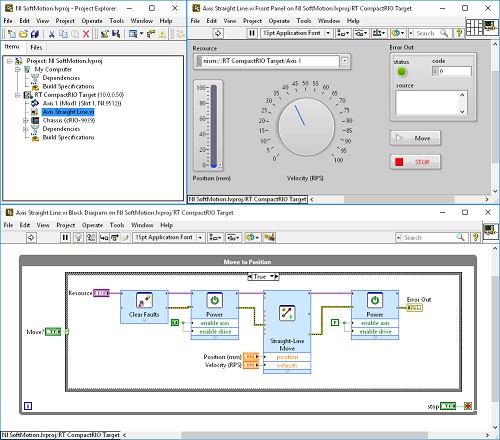Click Position (mm) vertical slider track

point(214,126)
